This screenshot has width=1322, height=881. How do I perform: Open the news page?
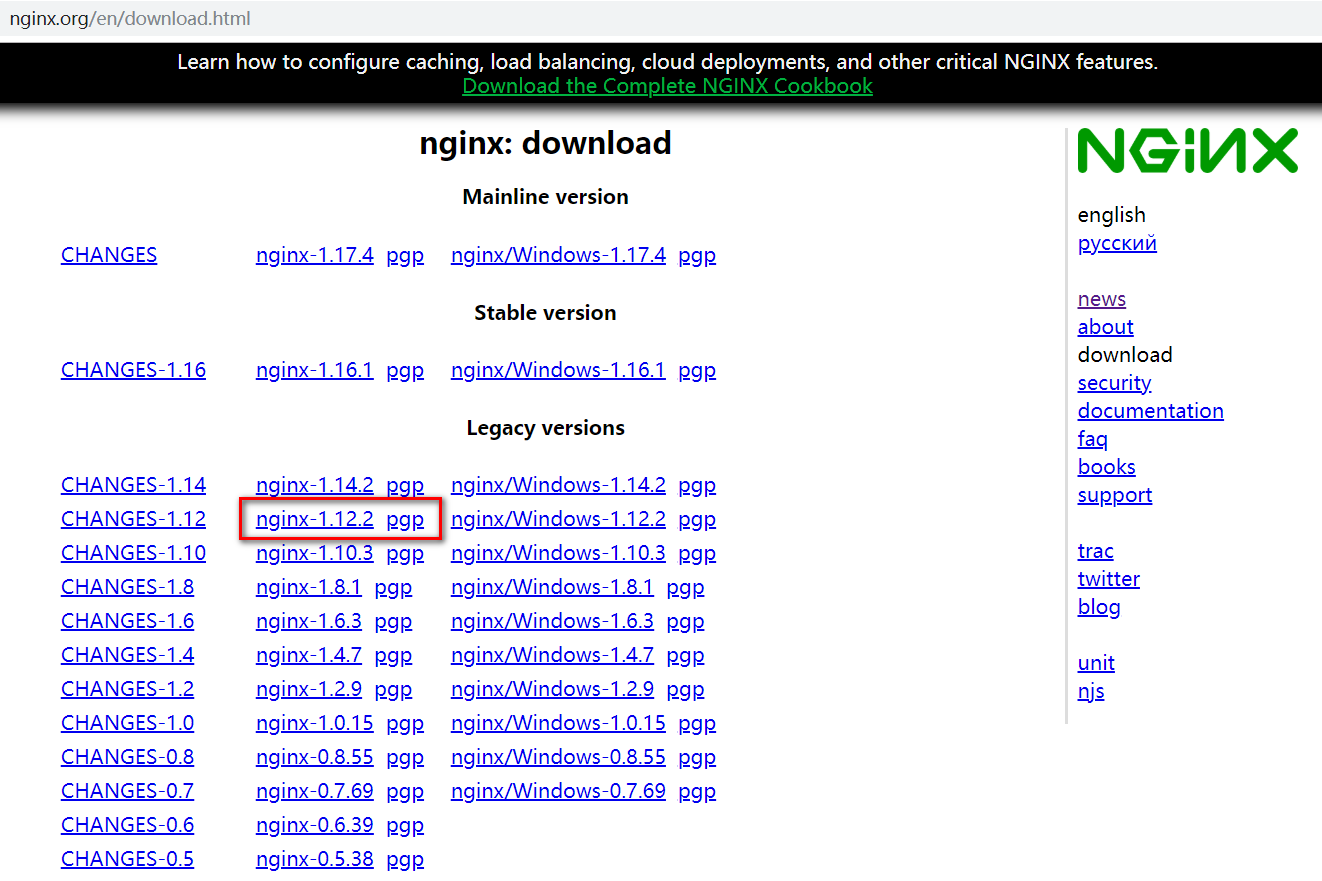point(1102,299)
